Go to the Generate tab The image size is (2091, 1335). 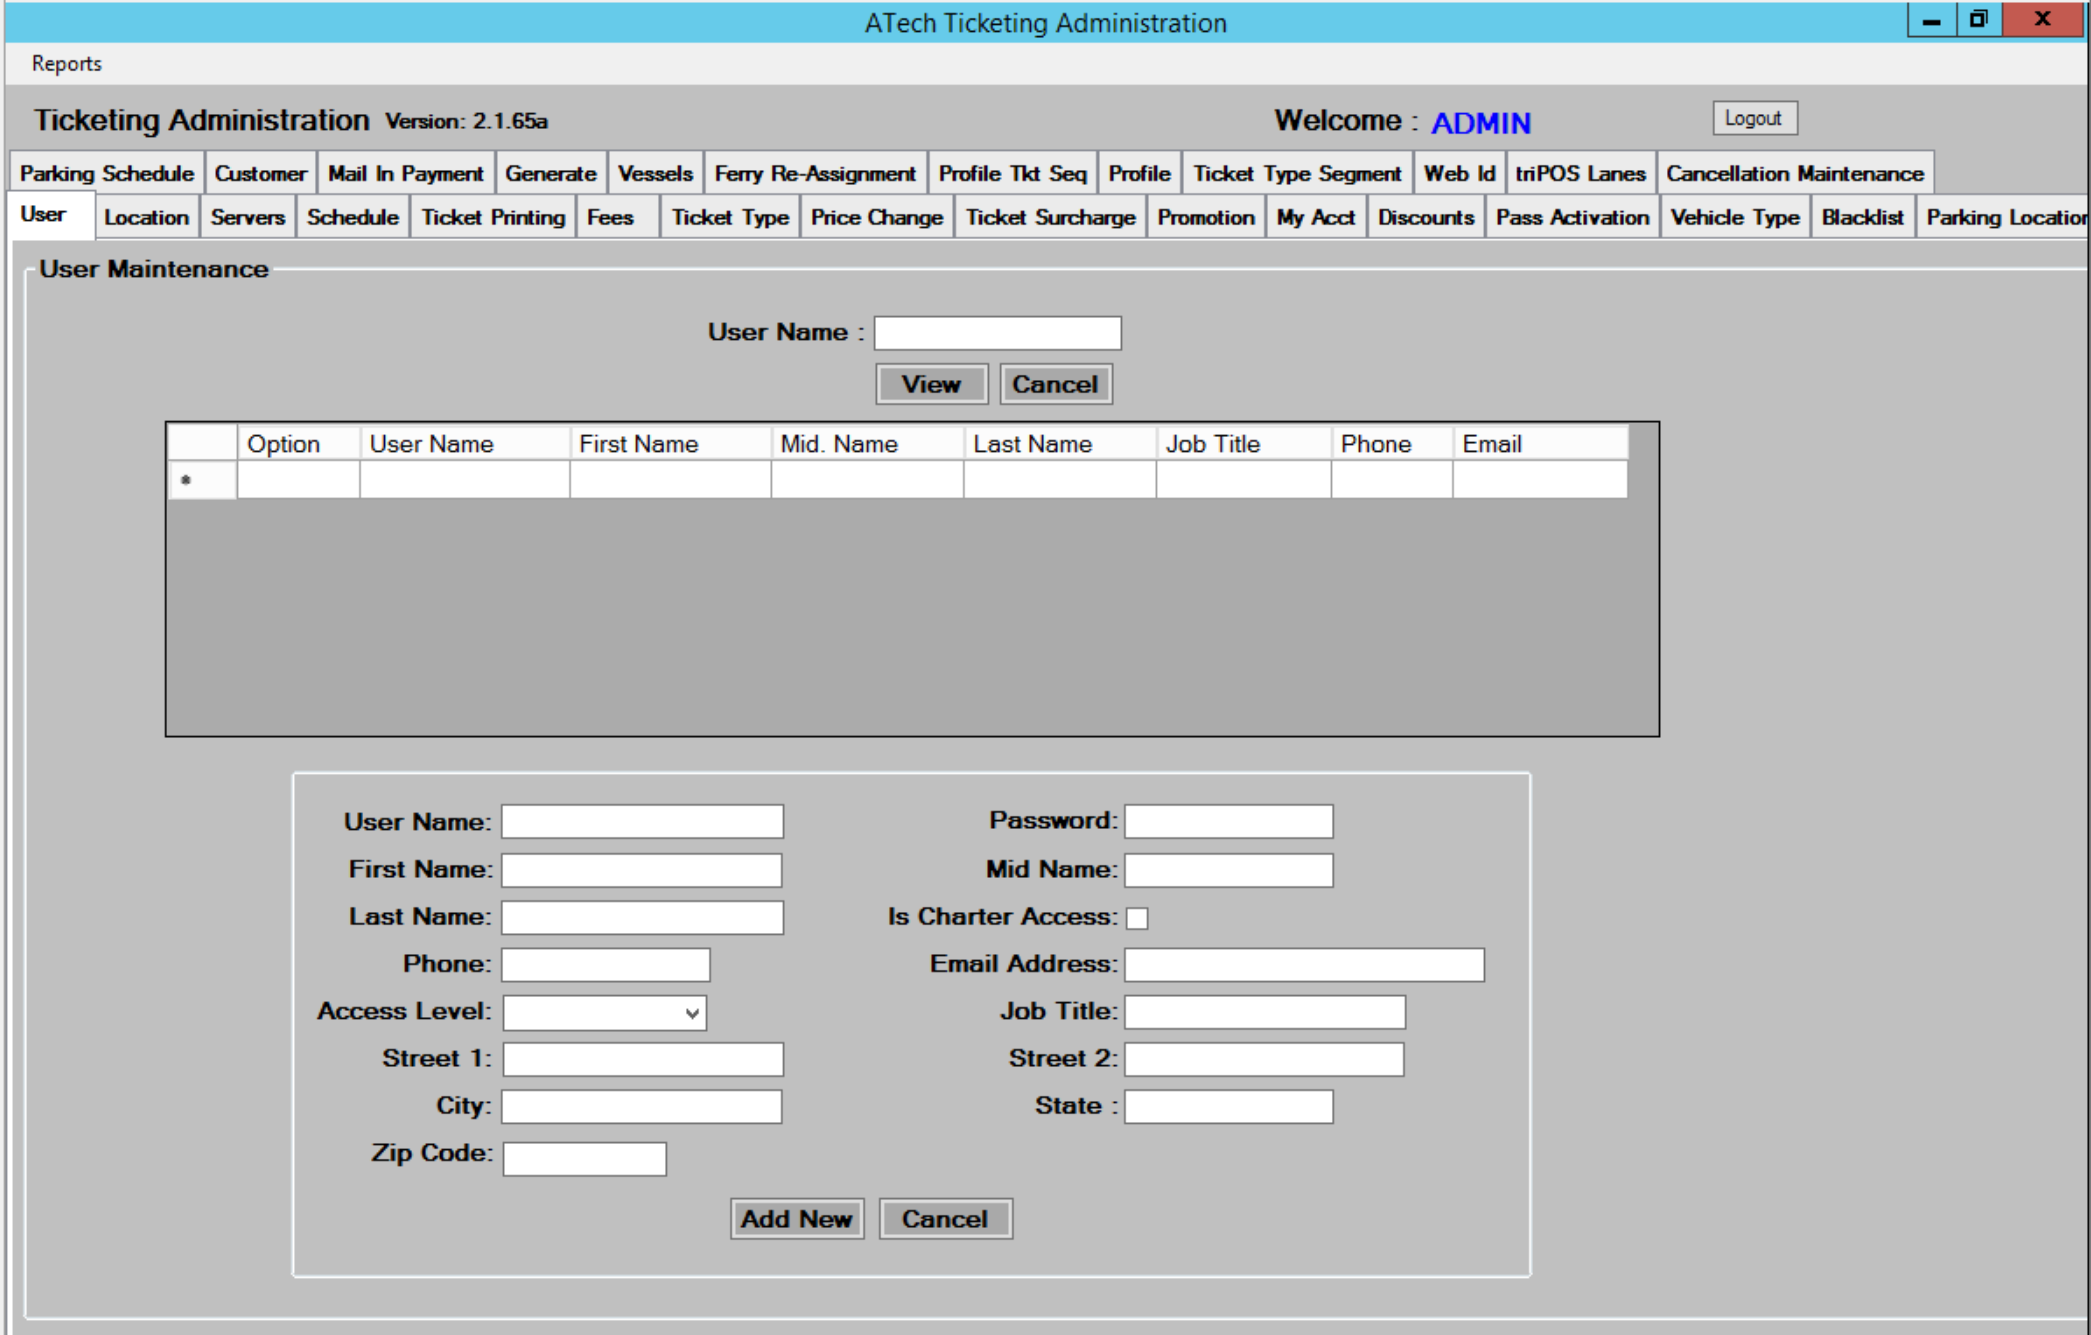click(x=550, y=173)
